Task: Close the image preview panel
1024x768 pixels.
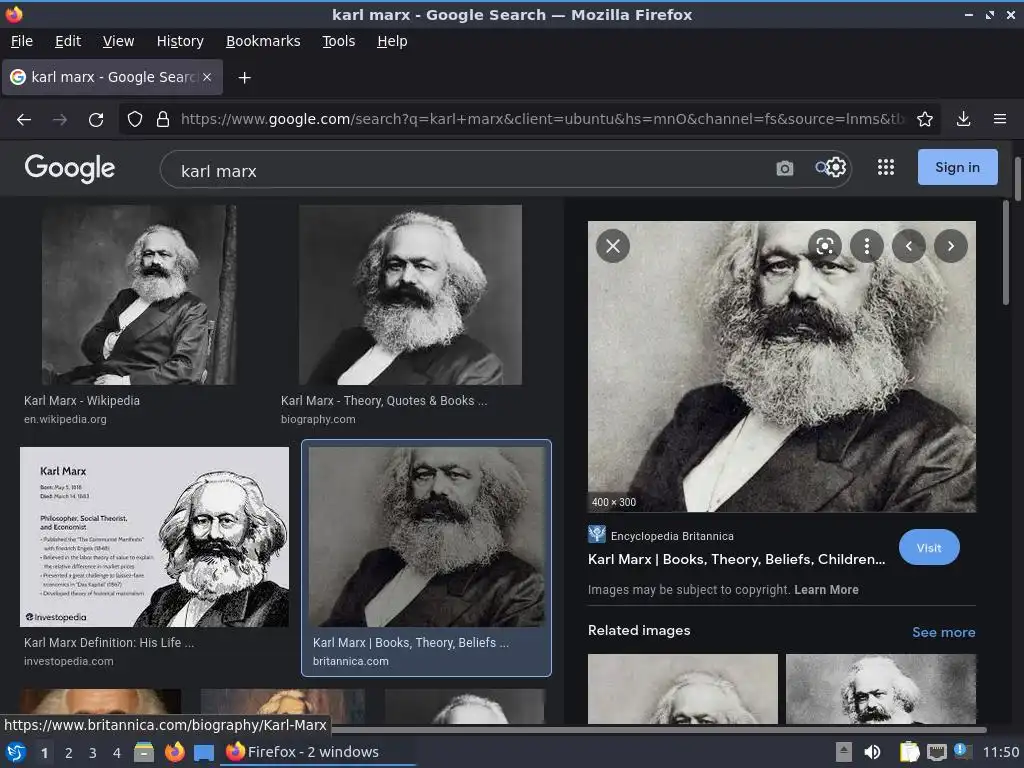Action: point(613,246)
